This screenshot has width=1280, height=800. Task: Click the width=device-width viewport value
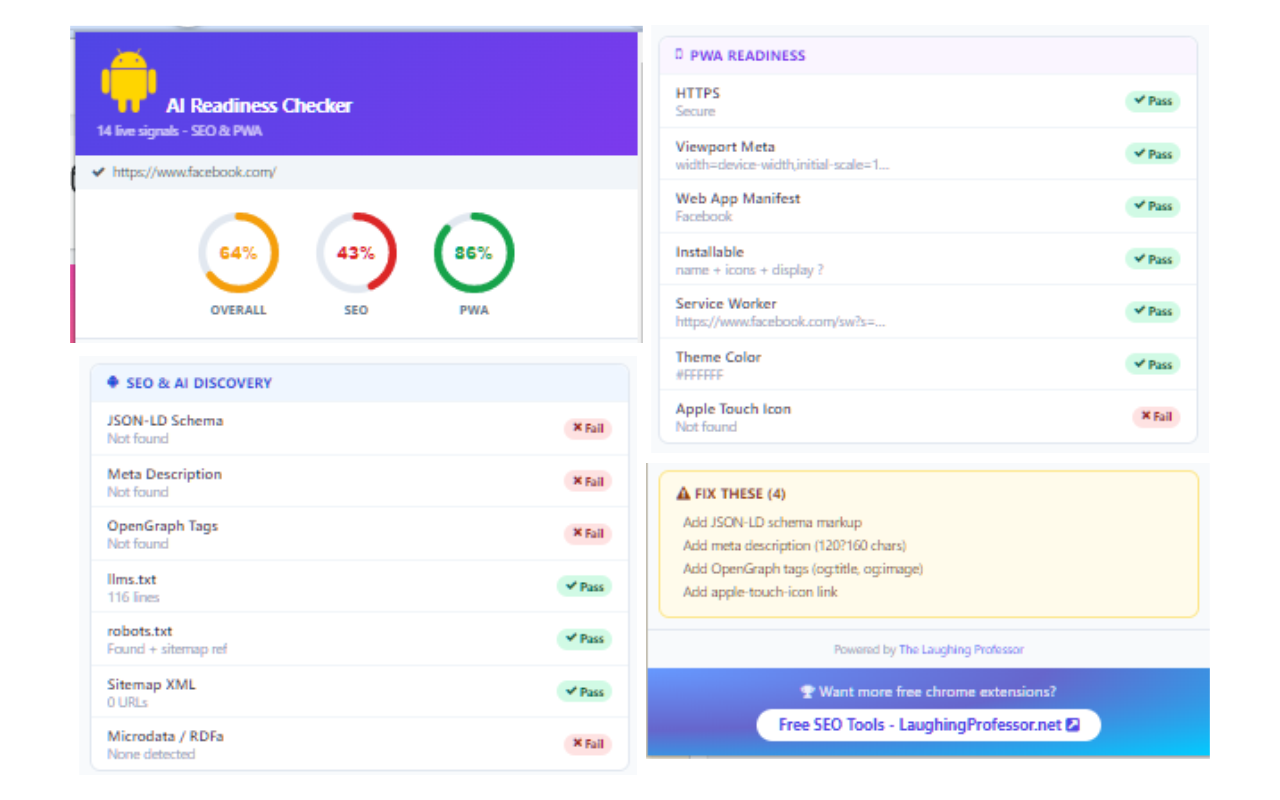point(782,164)
